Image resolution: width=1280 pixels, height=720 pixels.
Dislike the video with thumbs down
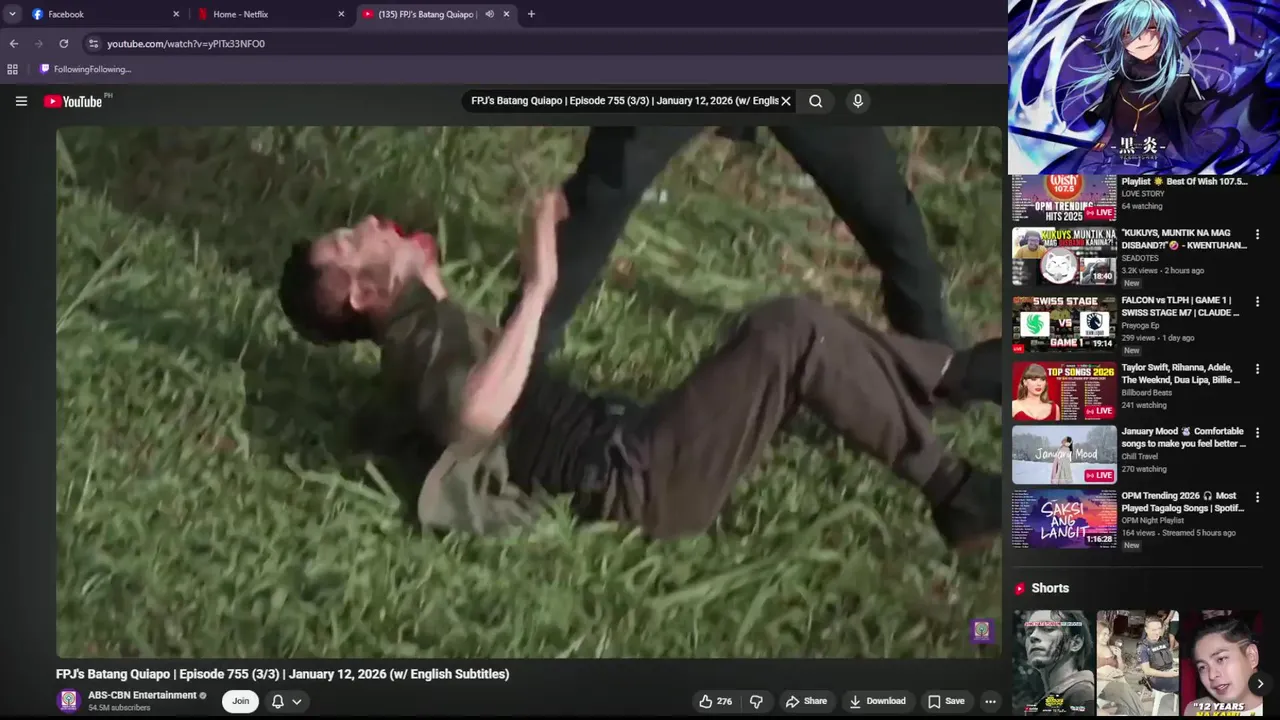pyautogui.click(x=756, y=701)
